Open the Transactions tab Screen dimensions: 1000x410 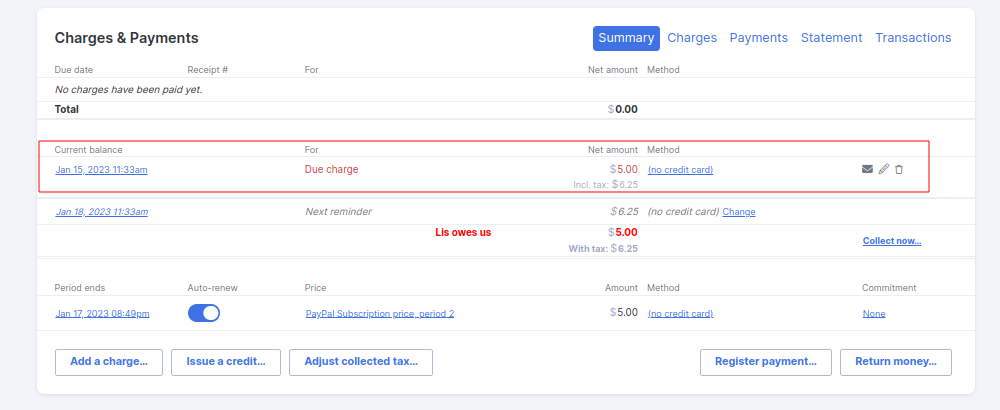(x=913, y=38)
